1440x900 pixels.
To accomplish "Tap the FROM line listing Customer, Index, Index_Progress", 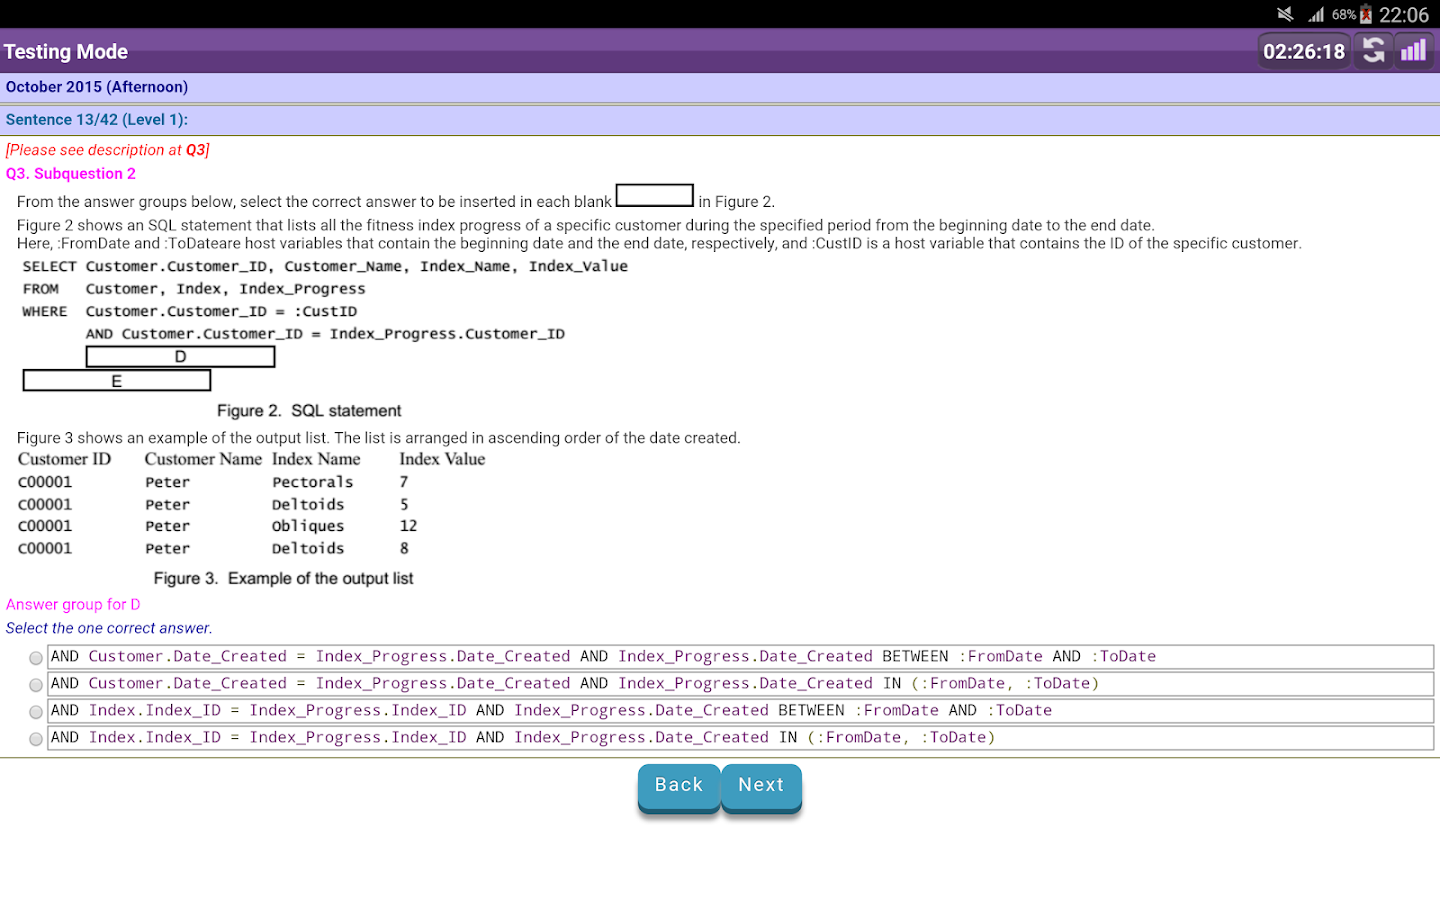I will click(194, 289).
